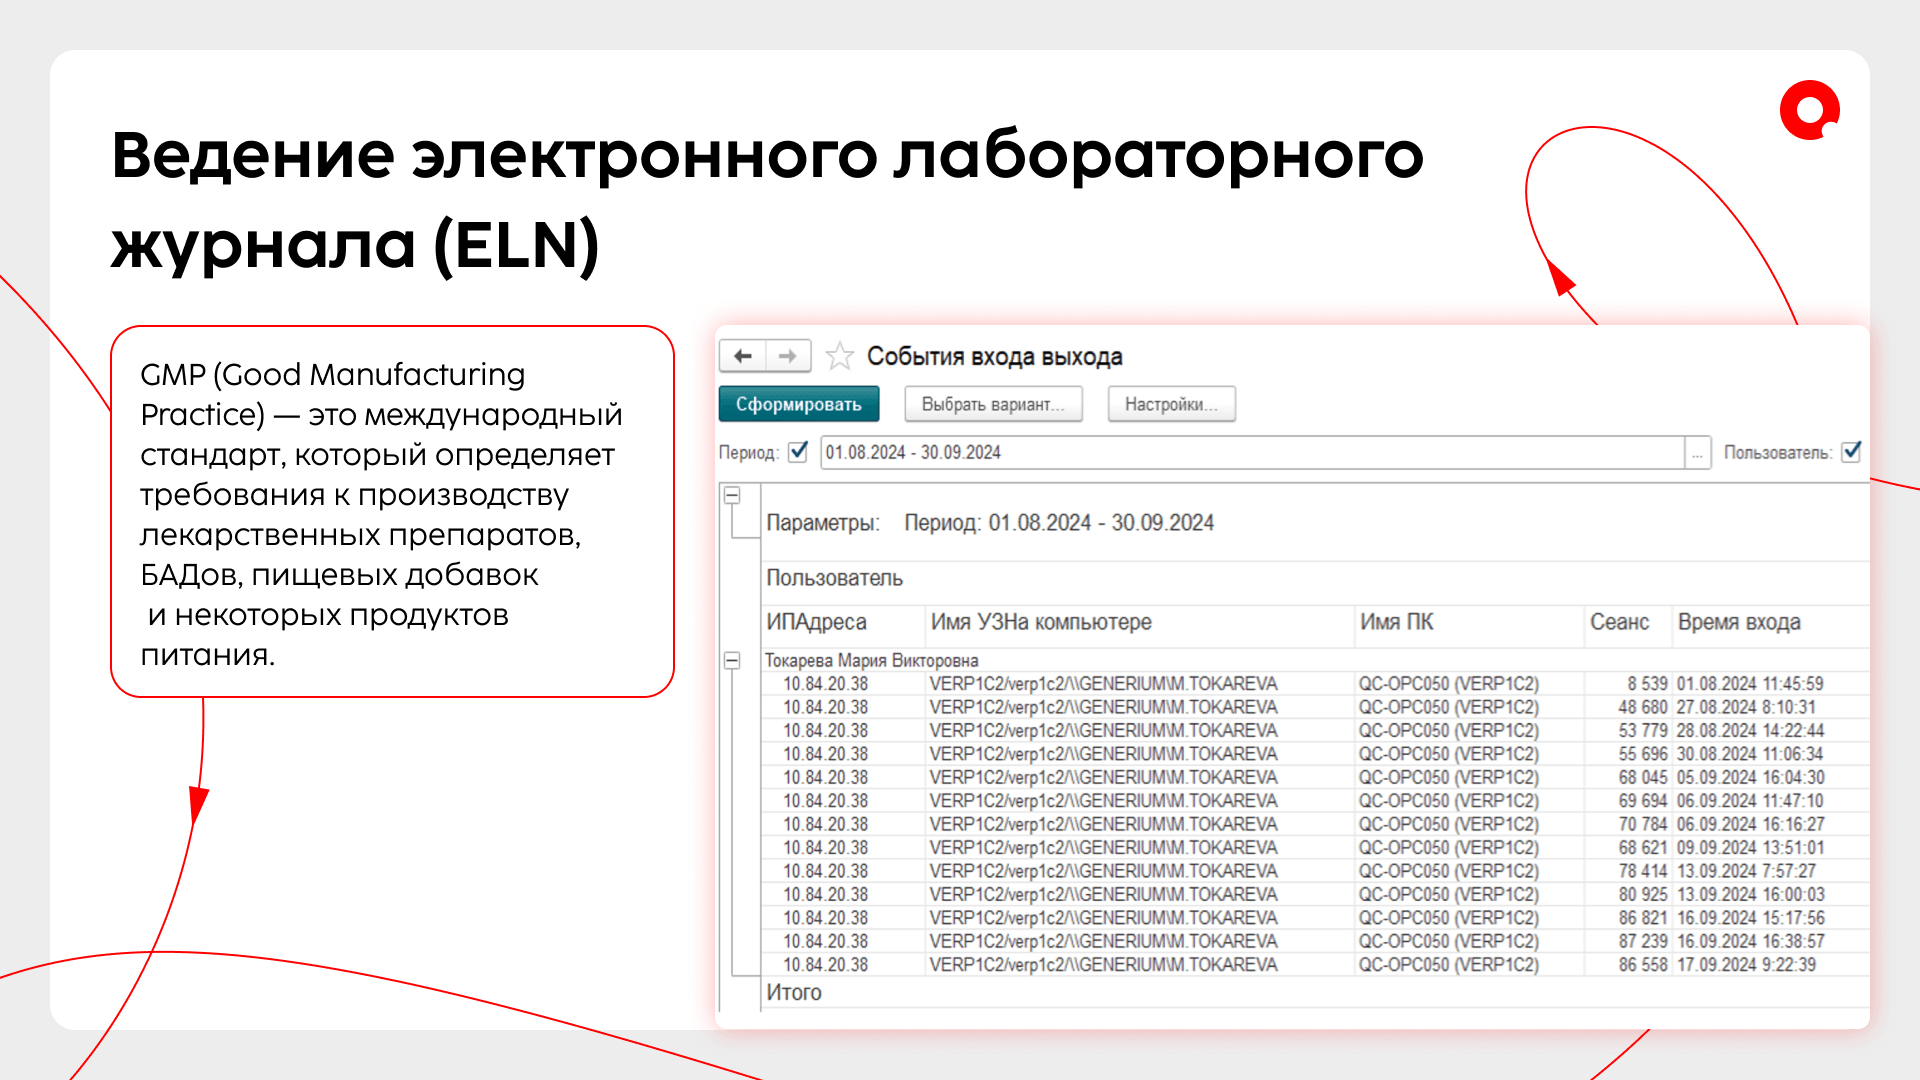The width and height of the screenshot is (1920, 1080).
Task: Collapse the Параметры report section
Action: coord(732,495)
